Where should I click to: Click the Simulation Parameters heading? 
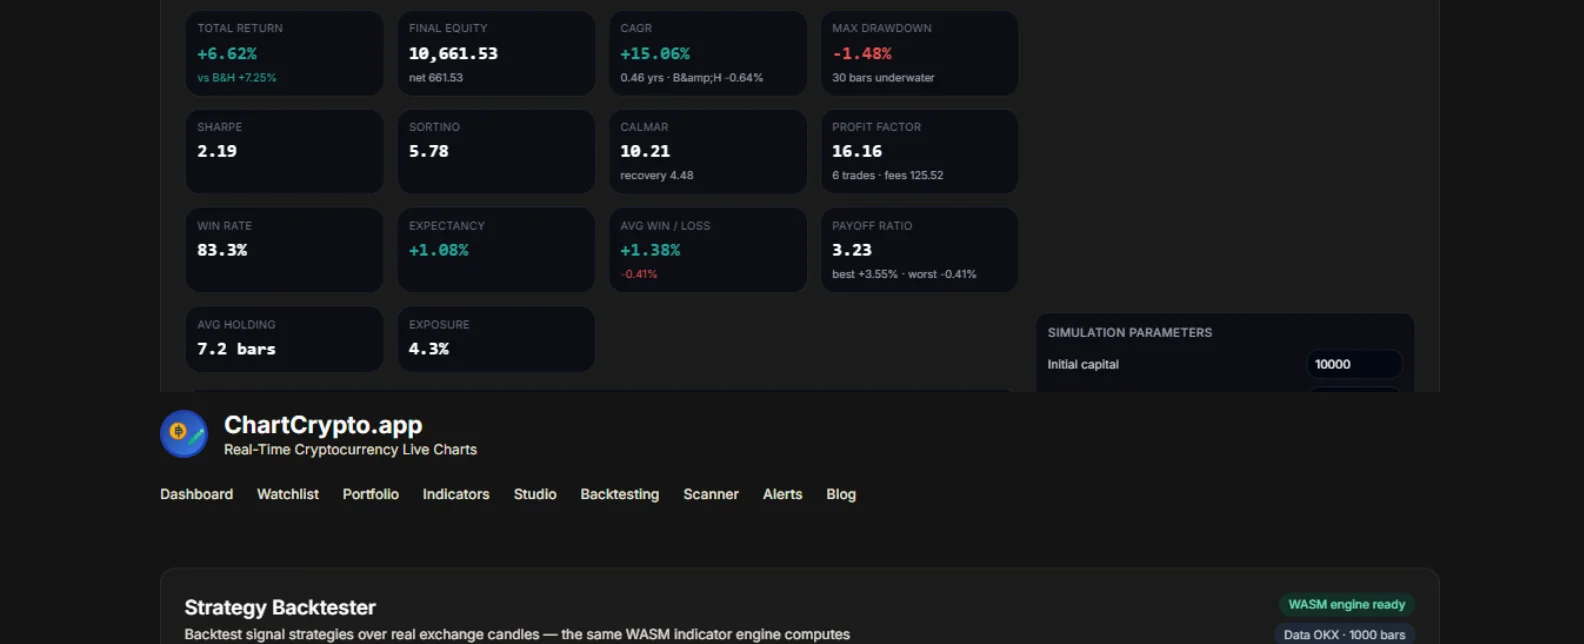point(1130,333)
